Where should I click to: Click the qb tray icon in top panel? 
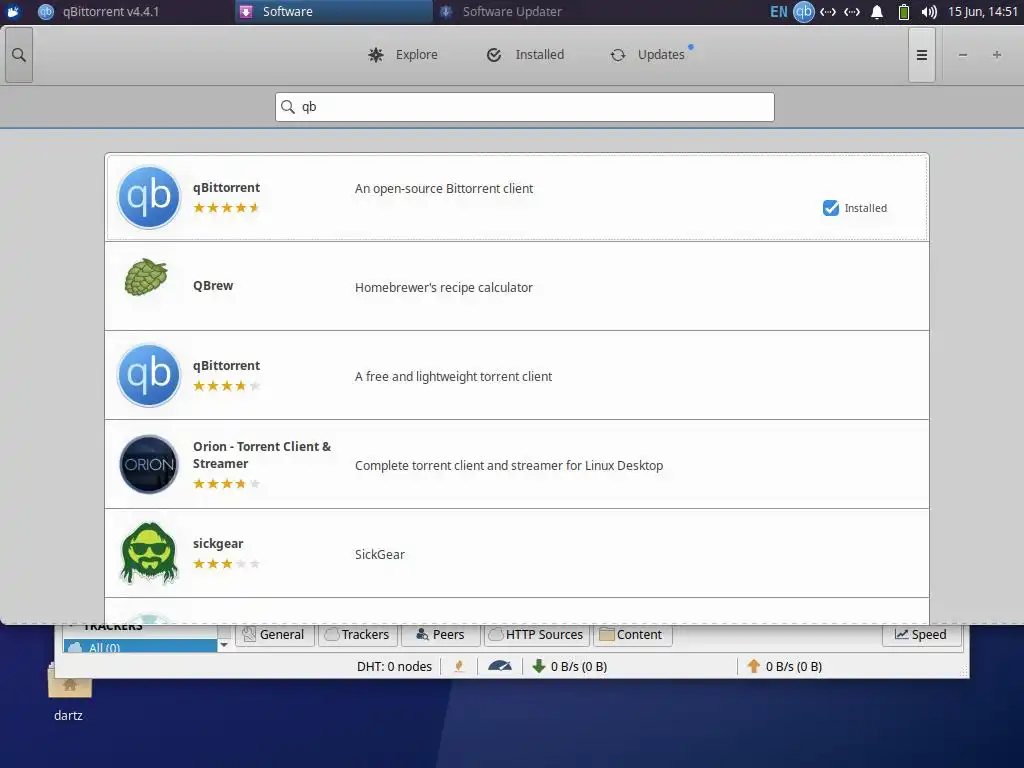pos(803,12)
